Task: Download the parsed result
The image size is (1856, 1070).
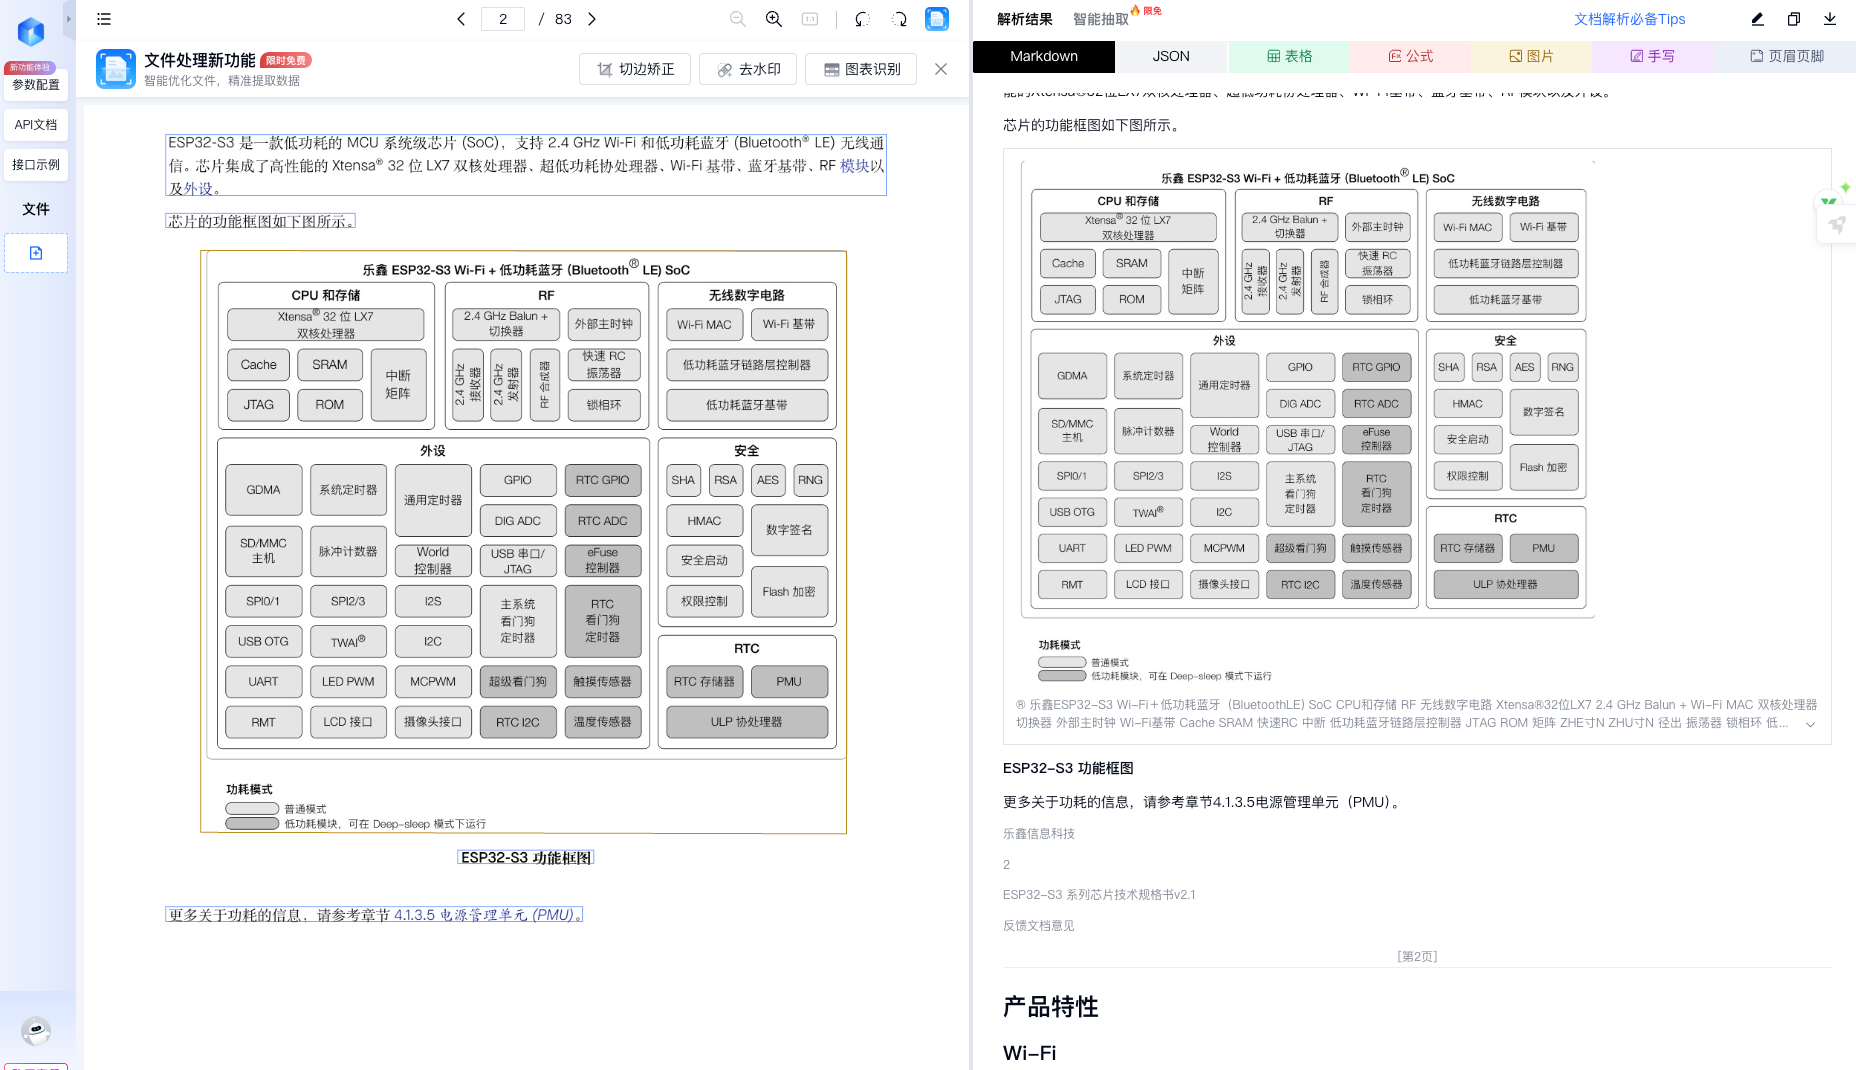Action: (x=1830, y=19)
